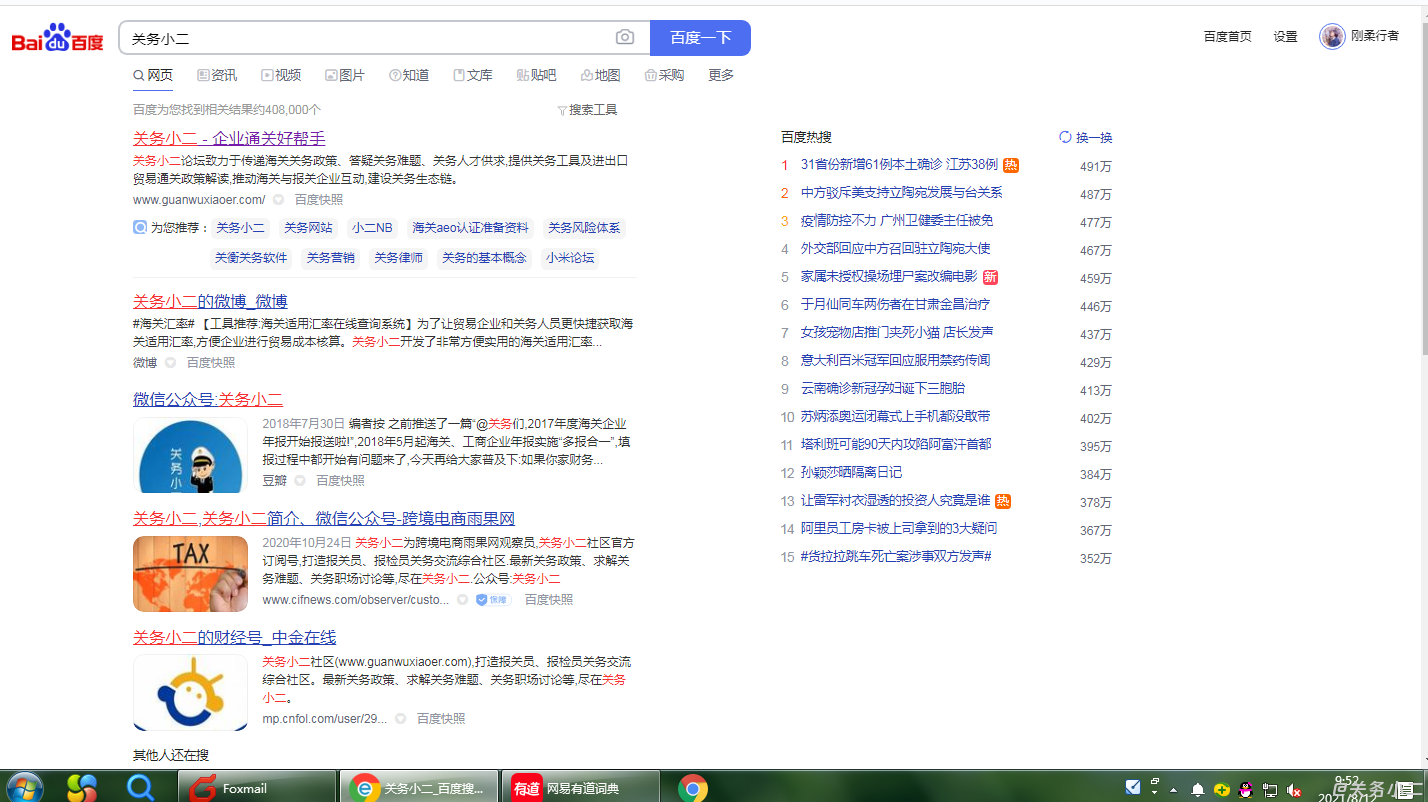Click the 中金在线 result thumbnail

click(x=190, y=692)
